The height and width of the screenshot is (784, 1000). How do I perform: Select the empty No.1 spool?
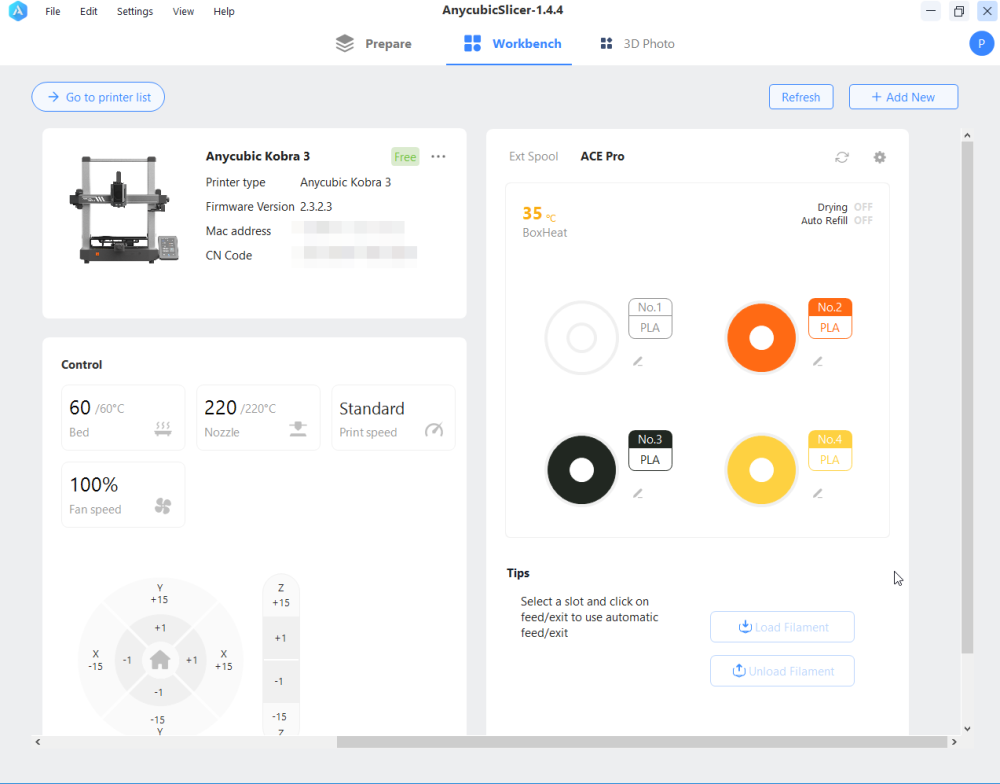(x=582, y=337)
